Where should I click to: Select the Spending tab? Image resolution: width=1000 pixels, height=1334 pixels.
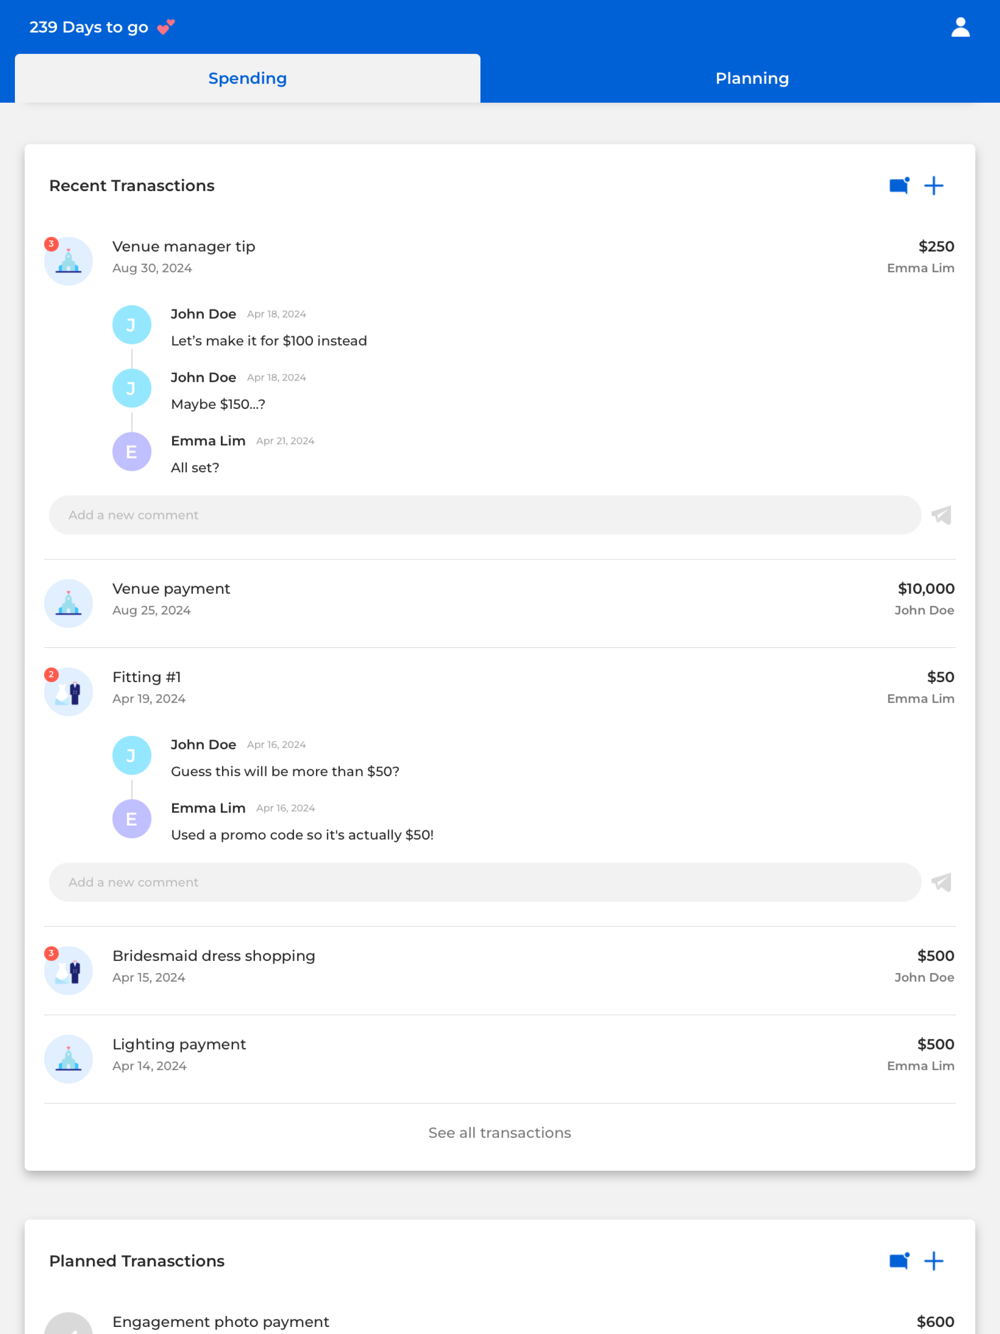(247, 78)
